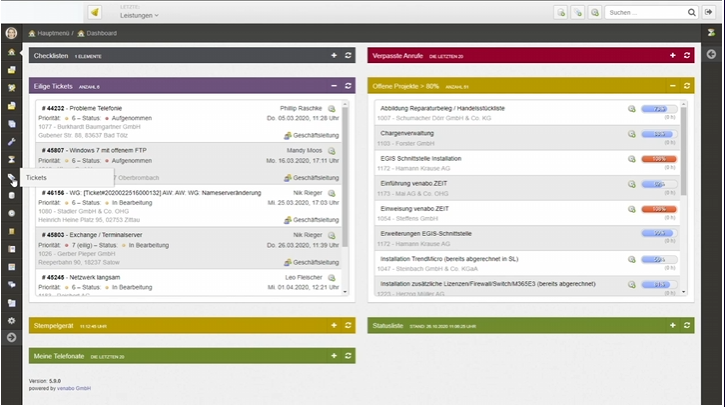The height and width of the screenshot is (407, 725).
Task: Open magnifier for Einführung venabo.ZEIT
Action: 632,184
